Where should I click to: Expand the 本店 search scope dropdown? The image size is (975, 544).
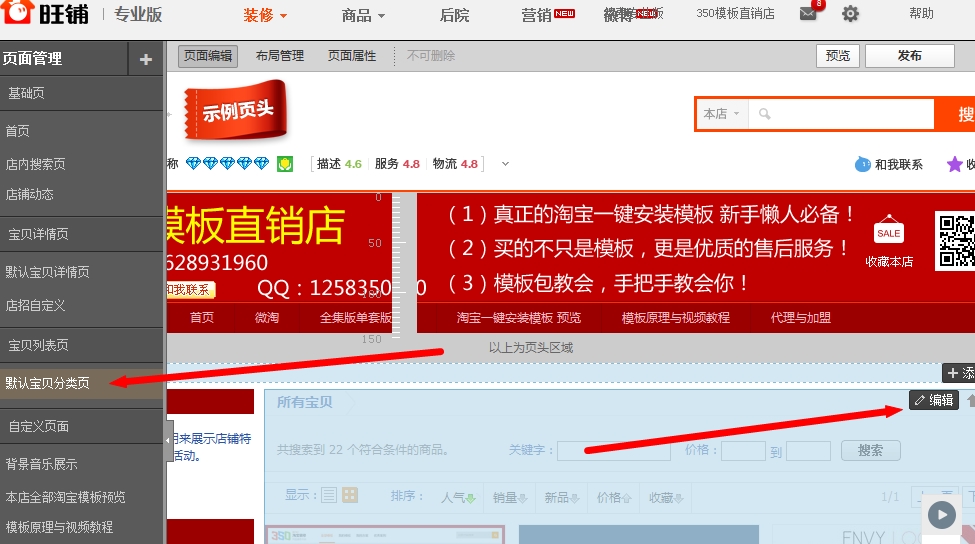(722, 114)
